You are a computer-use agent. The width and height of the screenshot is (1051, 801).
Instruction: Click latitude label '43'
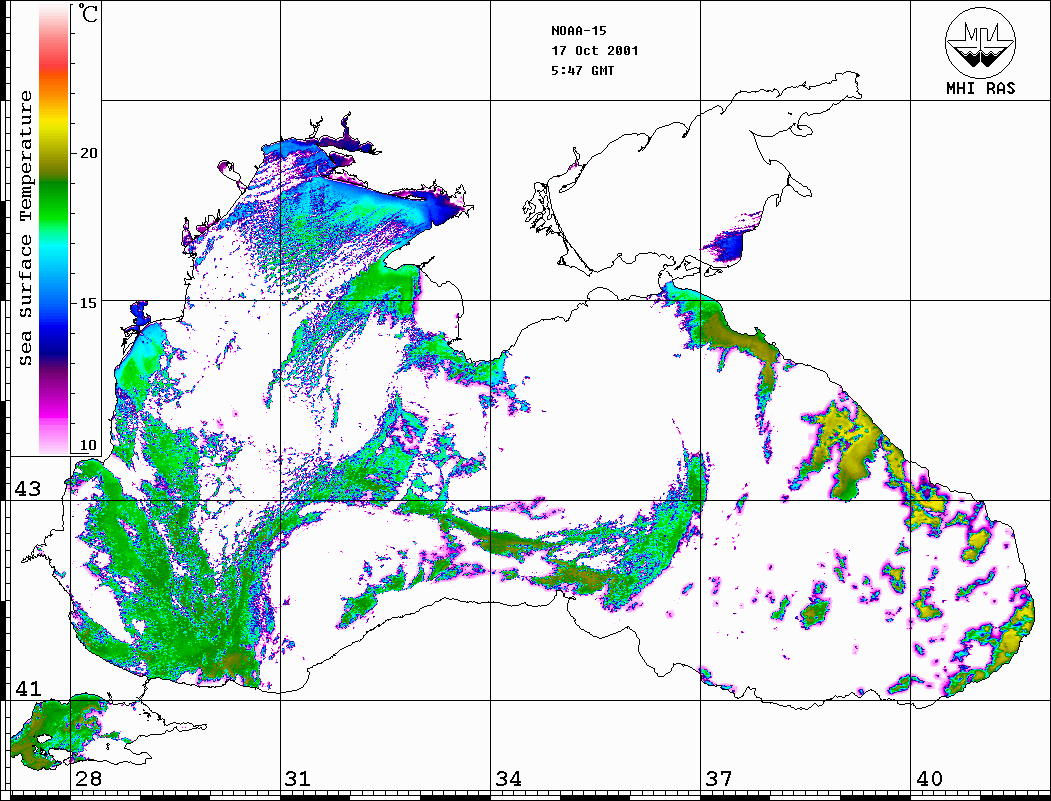[27, 489]
